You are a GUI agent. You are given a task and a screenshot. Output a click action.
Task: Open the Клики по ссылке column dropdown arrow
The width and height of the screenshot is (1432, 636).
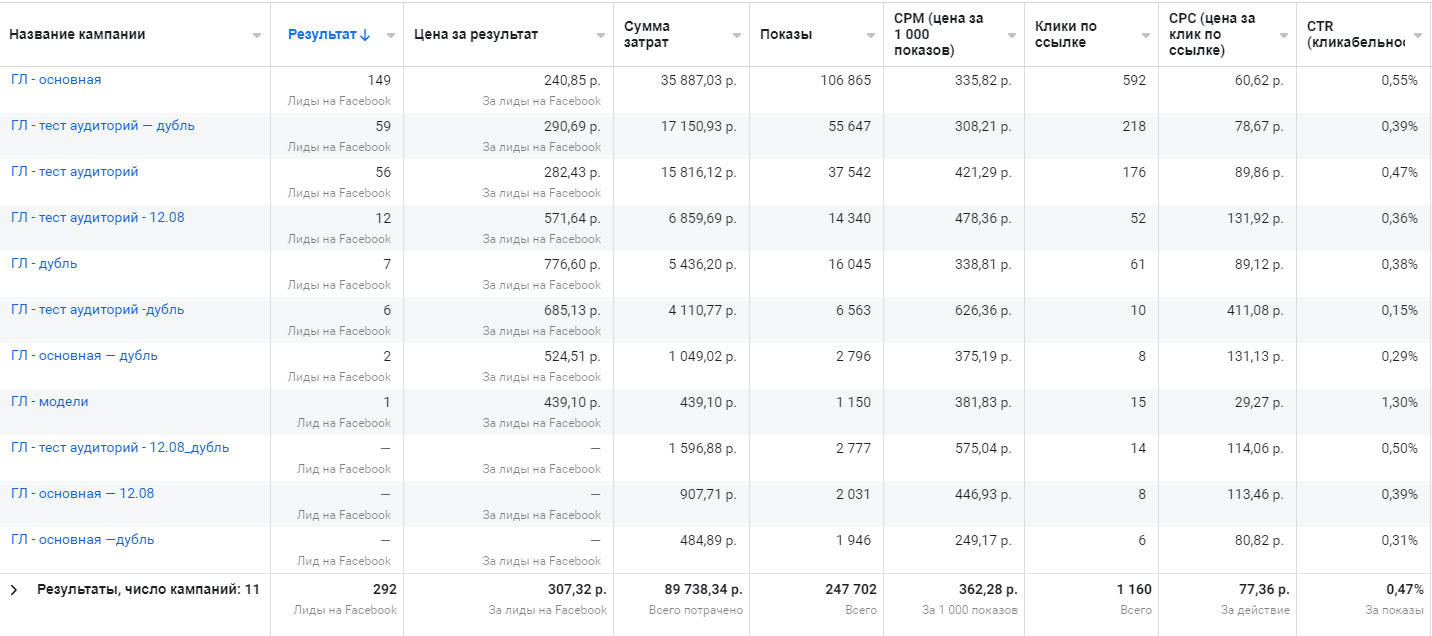click(1146, 35)
